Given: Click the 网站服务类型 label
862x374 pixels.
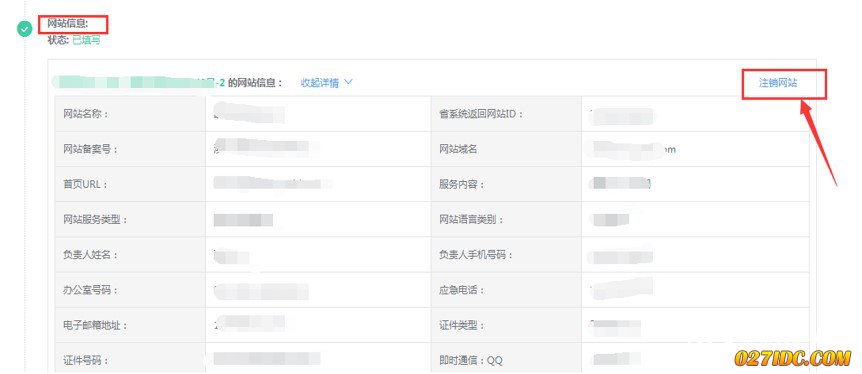Looking at the screenshot, I should click(95, 219).
